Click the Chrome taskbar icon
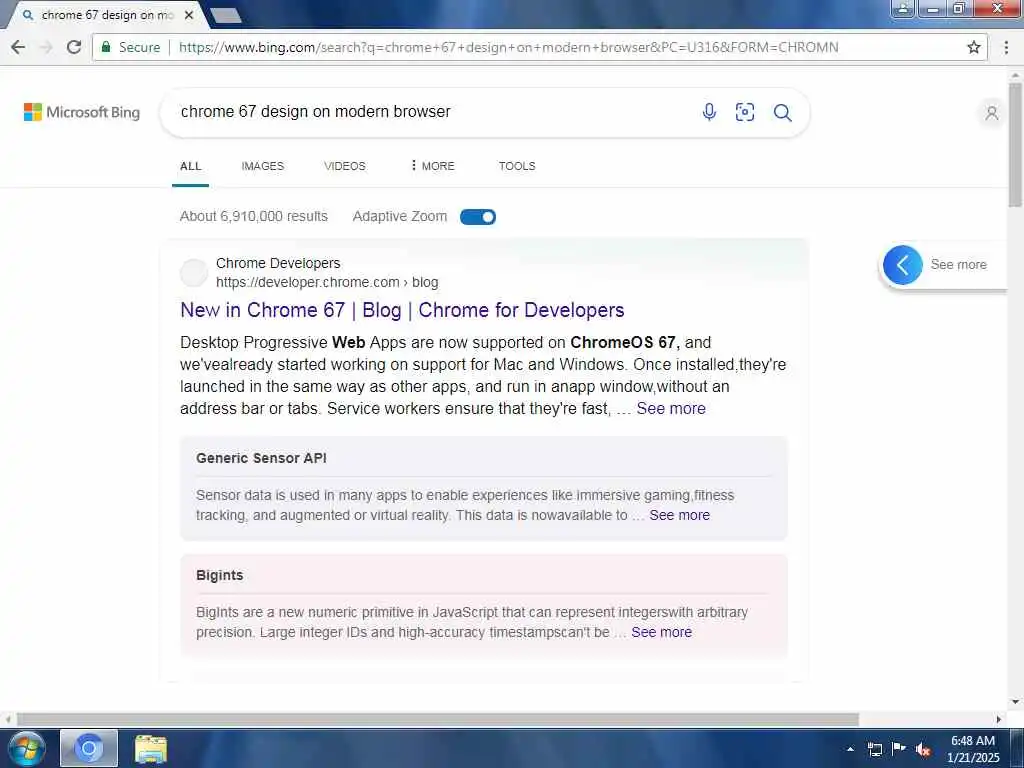1024x768 pixels. coord(89,748)
